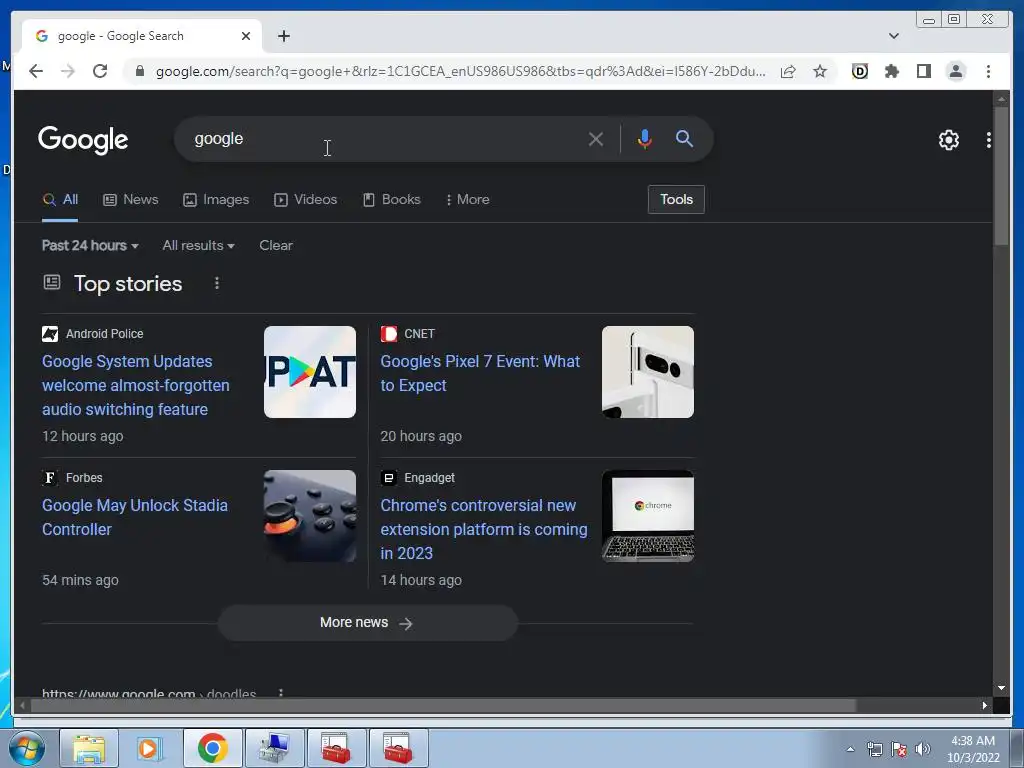This screenshot has height=768, width=1024.
Task: Open Chrome's controversial extension platform article
Action: tap(484, 529)
